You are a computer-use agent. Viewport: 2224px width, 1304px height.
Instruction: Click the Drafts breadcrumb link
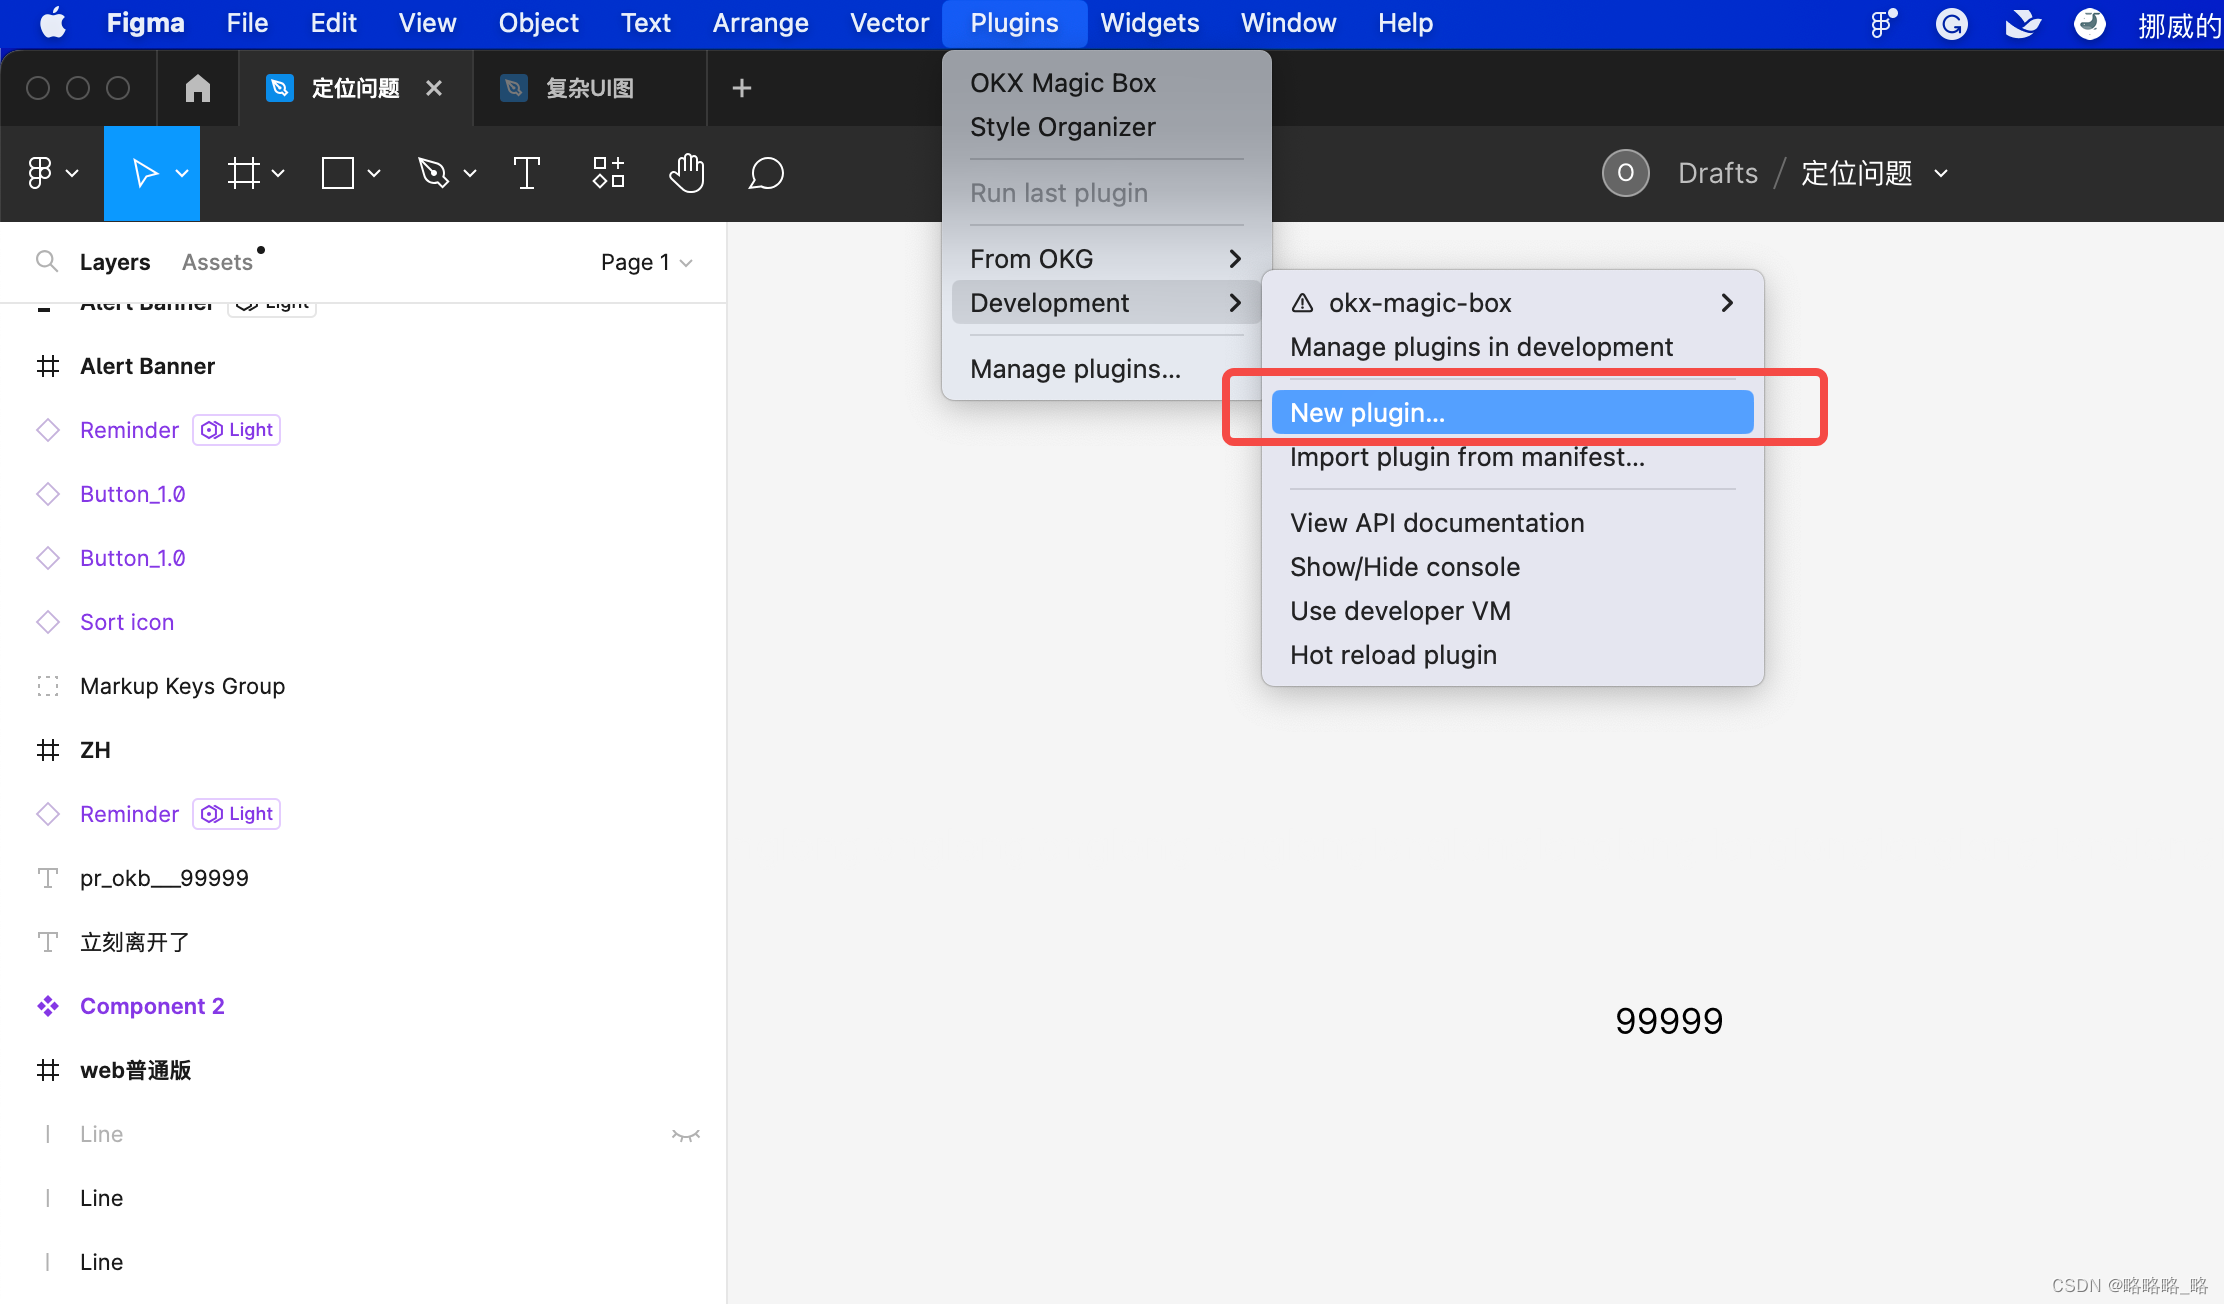(1717, 173)
